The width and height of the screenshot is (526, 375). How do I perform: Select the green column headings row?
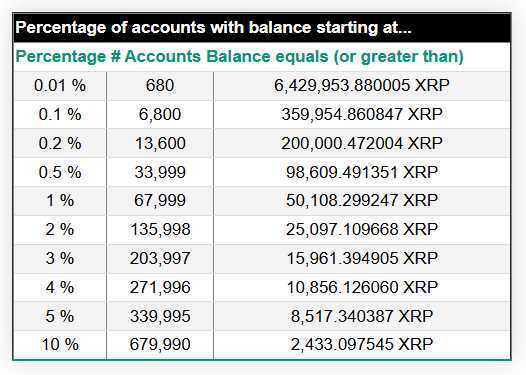[x=262, y=56]
